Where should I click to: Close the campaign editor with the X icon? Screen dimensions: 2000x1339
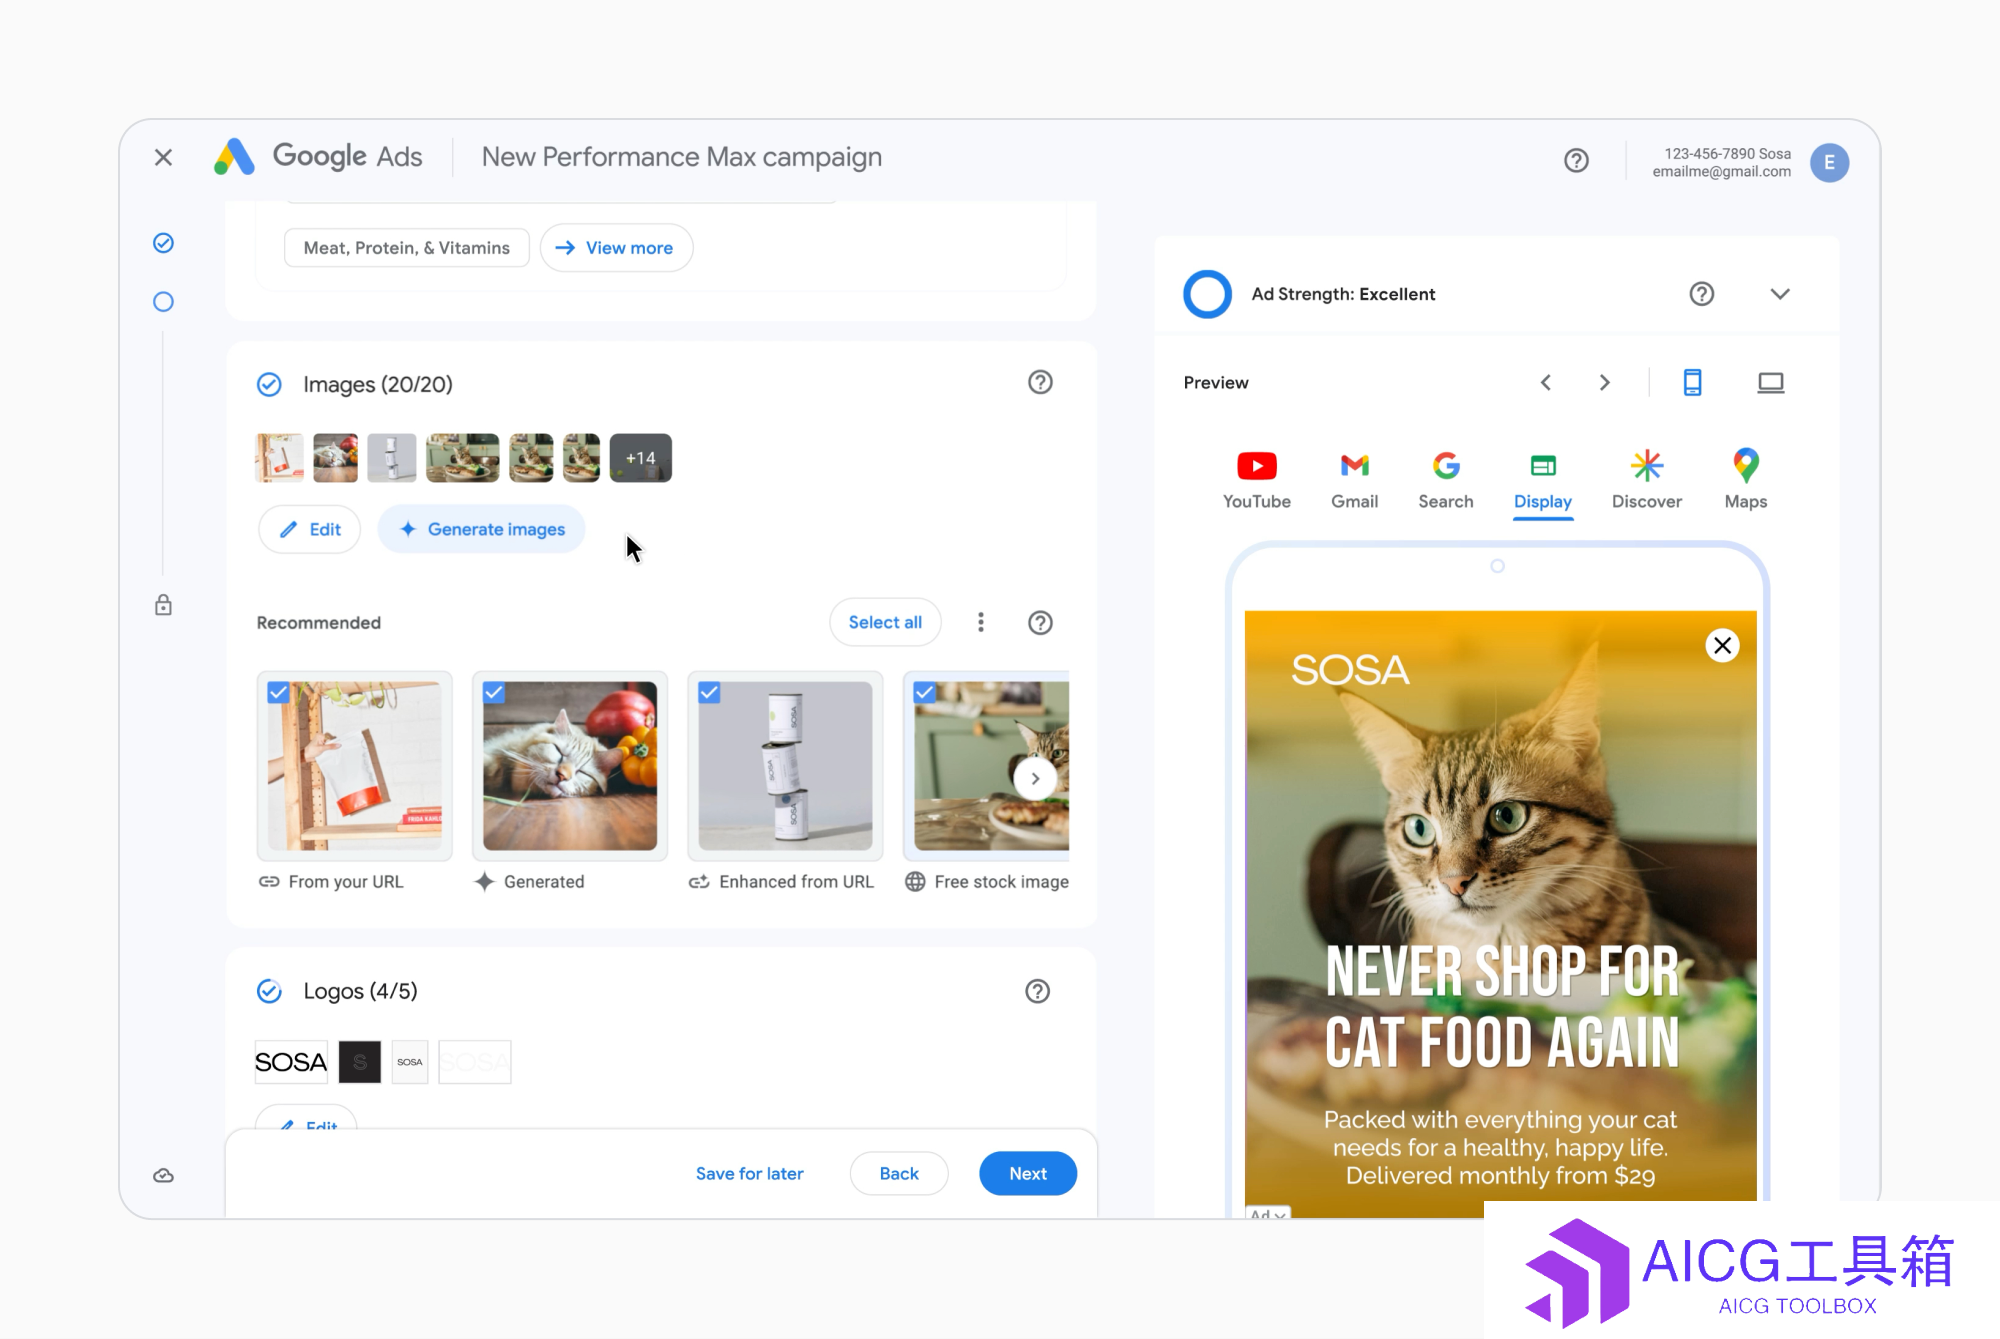(163, 157)
